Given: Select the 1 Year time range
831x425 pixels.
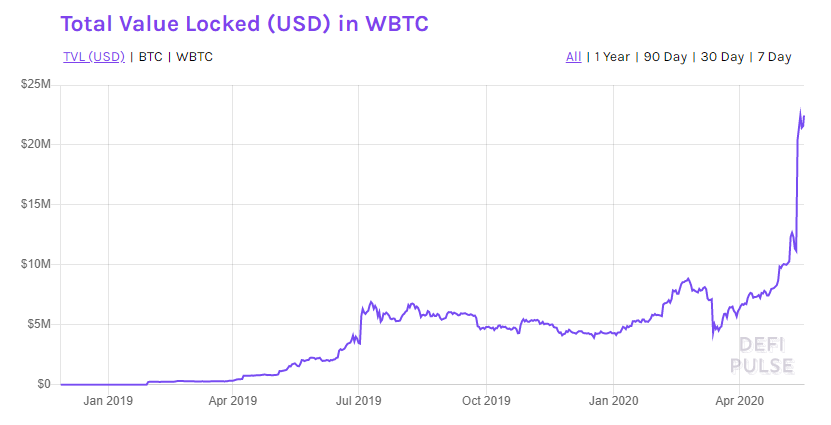Looking at the screenshot, I should pyautogui.click(x=612, y=57).
